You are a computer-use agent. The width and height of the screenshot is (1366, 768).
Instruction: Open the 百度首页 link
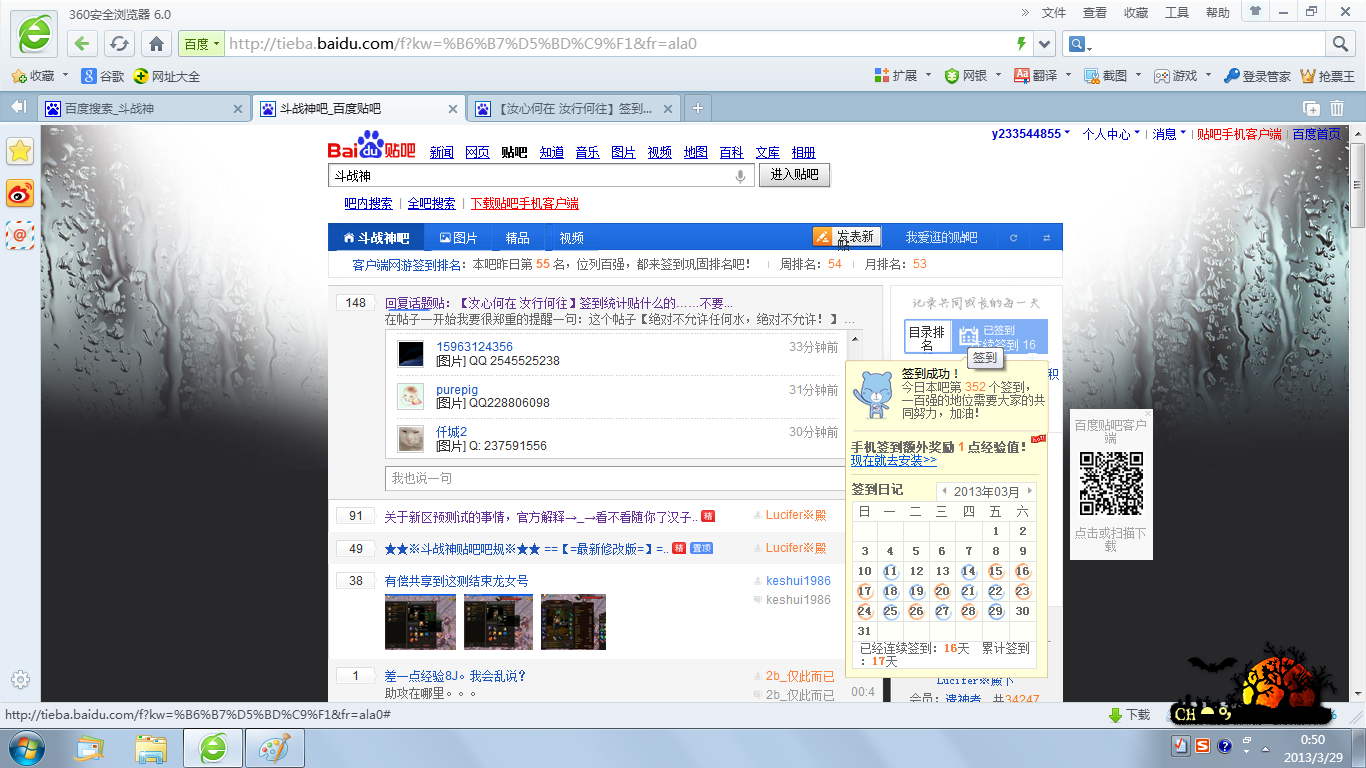(x=1316, y=134)
